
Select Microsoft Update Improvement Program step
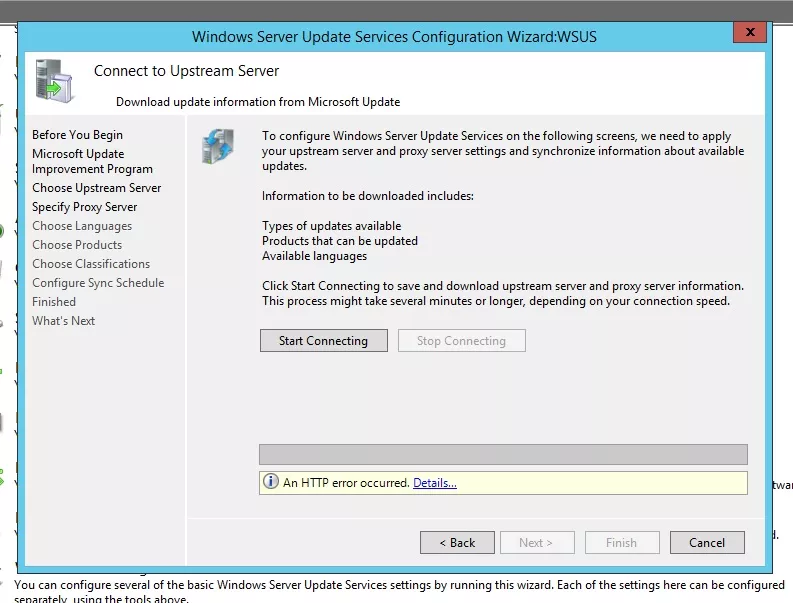click(92, 161)
